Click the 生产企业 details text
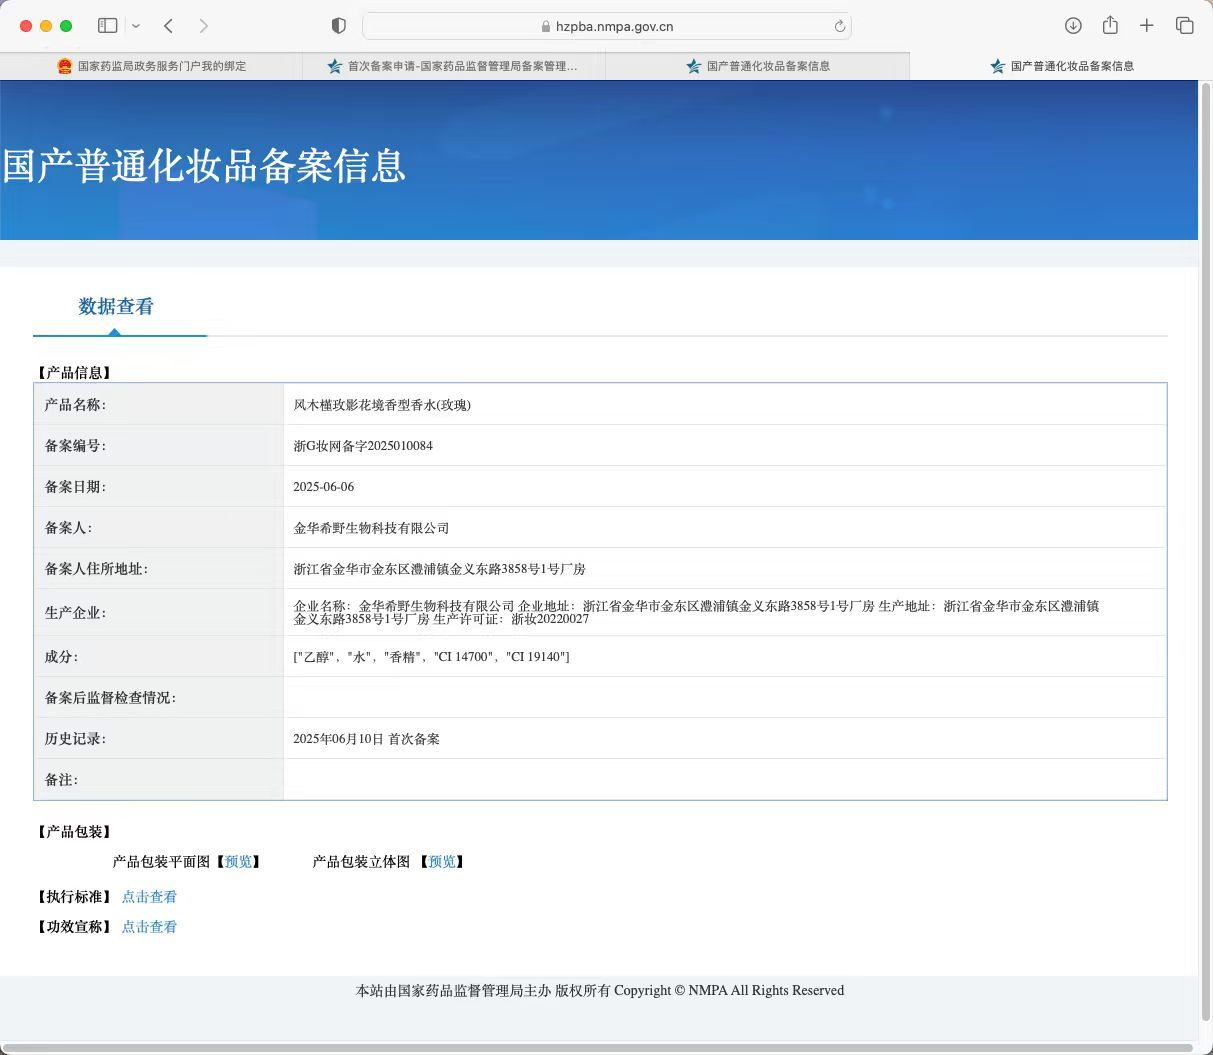This screenshot has height=1055, width=1213. point(696,612)
